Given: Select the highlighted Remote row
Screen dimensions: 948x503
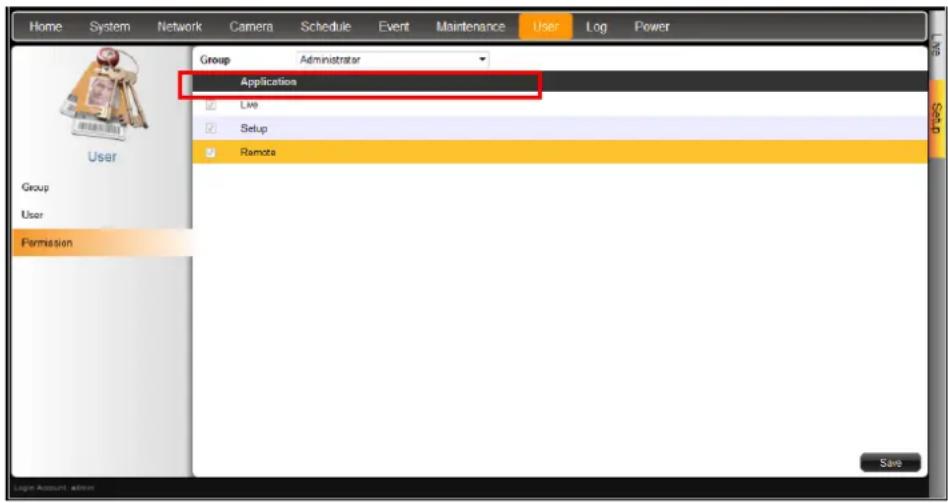Looking at the screenshot, I should [560, 152].
